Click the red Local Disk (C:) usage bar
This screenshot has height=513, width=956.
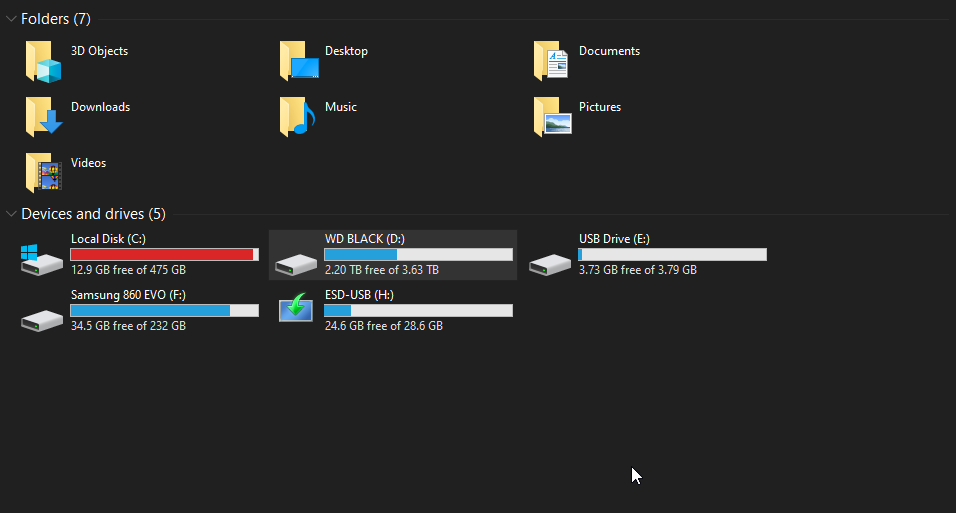pyautogui.click(x=163, y=255)
